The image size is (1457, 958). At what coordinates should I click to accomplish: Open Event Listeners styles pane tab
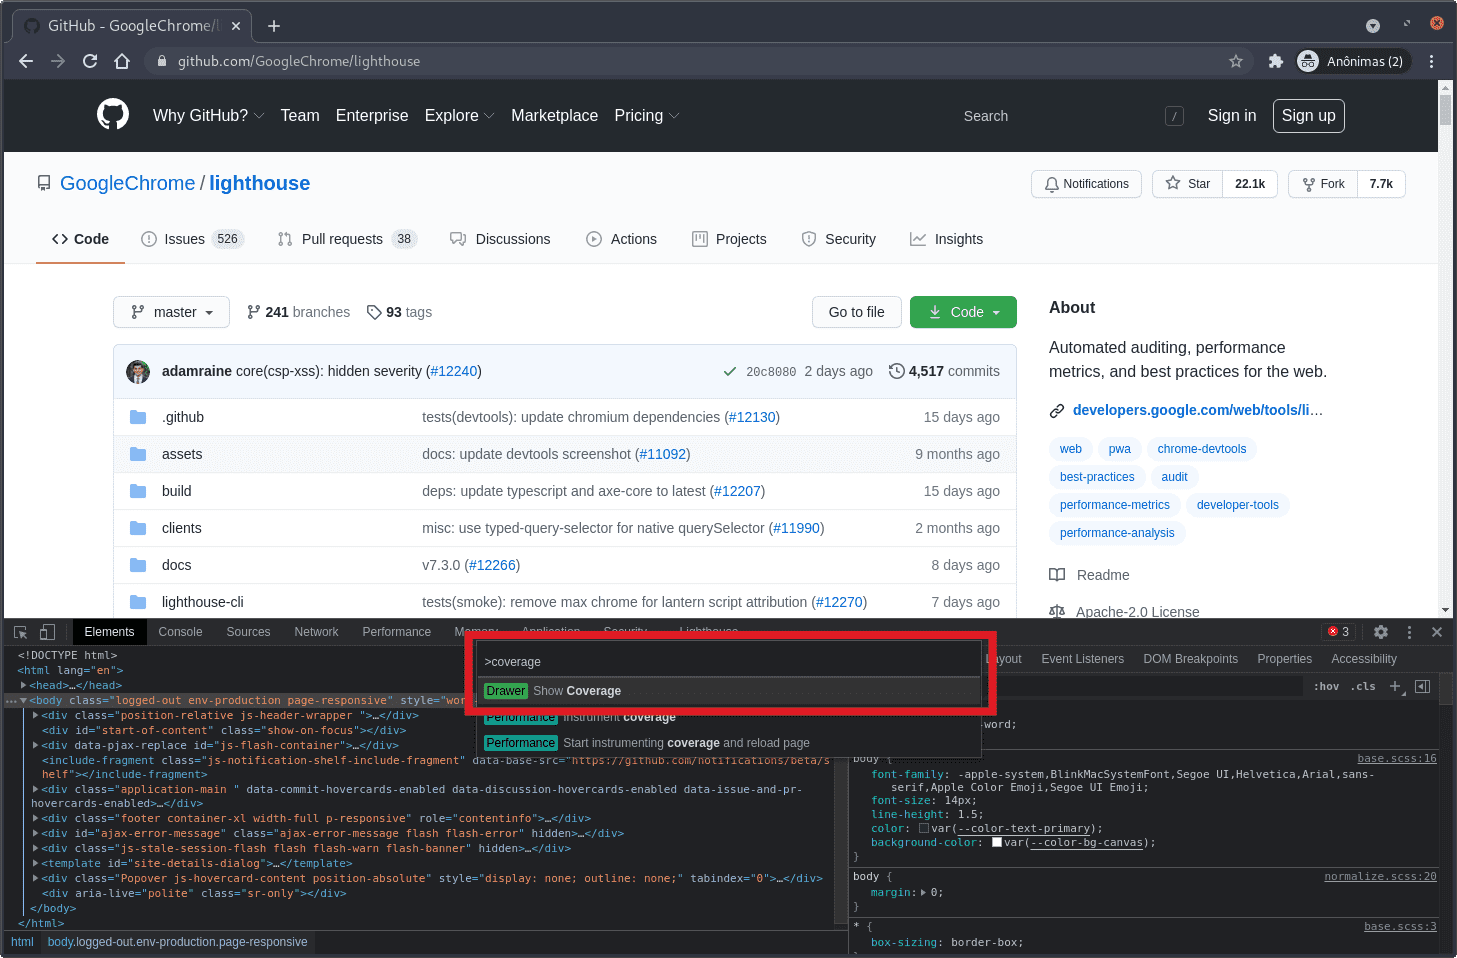pyautogui.click(x=1082, y=659)
